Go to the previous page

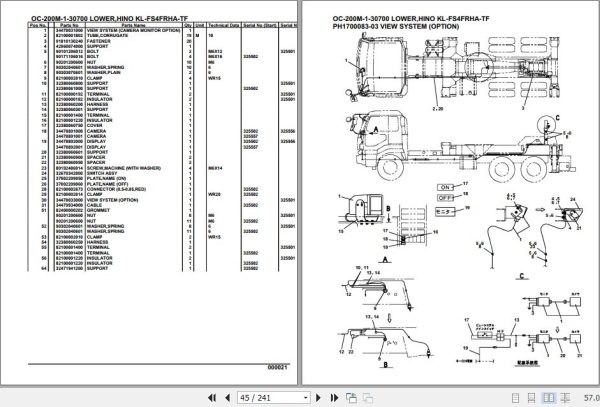tap(227, 398)
